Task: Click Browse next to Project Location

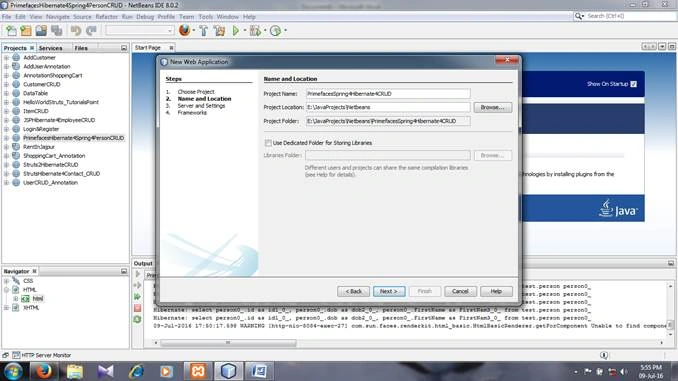Action: click(493, 107)
